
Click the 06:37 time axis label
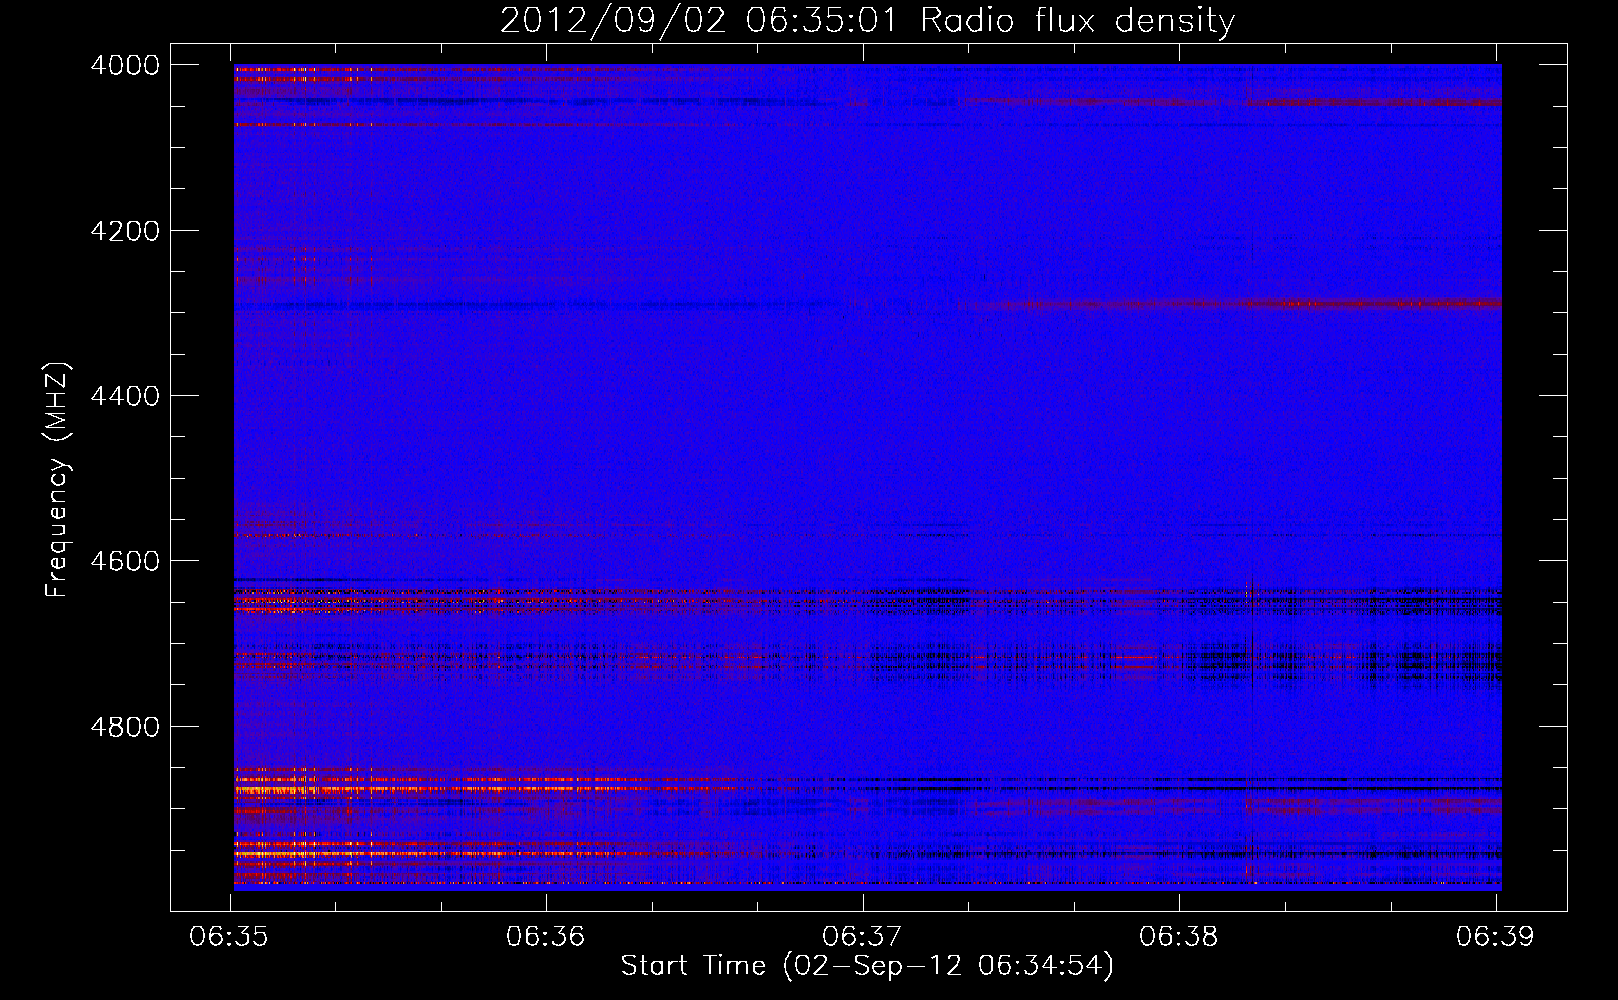pos(861,937)
